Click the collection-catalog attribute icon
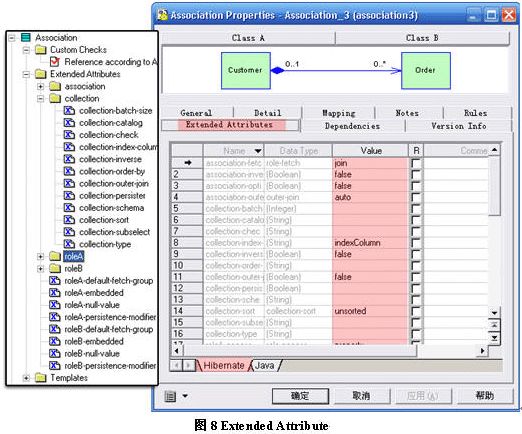This screenshot has height=434, width=522. click(69, 123)
